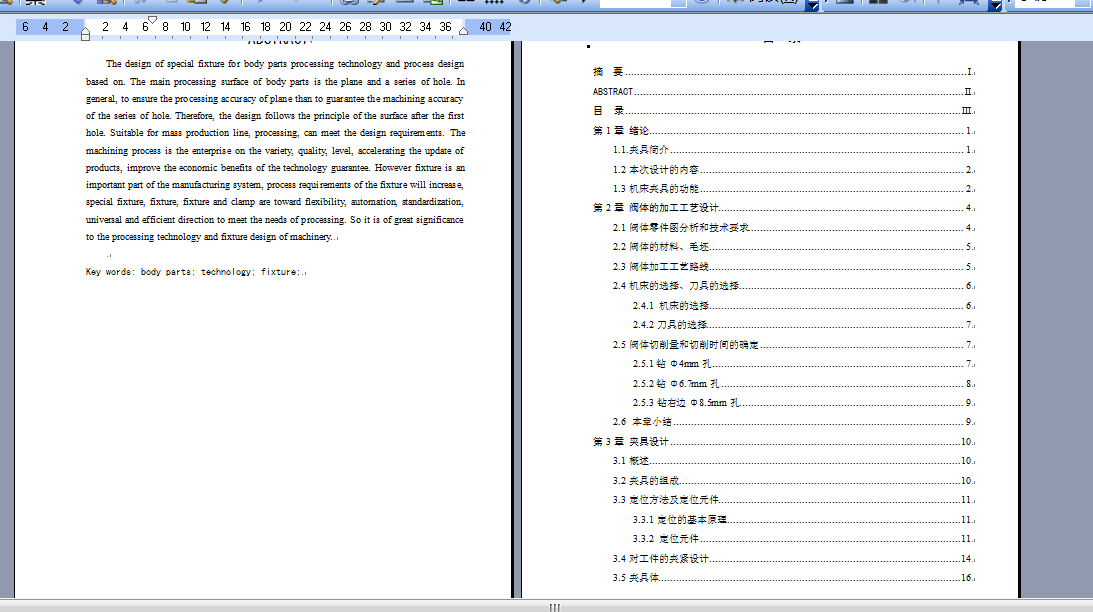Click contents entry 2.3 阀体加工工艺路线

pyautogui.click(x=793, y=266)
